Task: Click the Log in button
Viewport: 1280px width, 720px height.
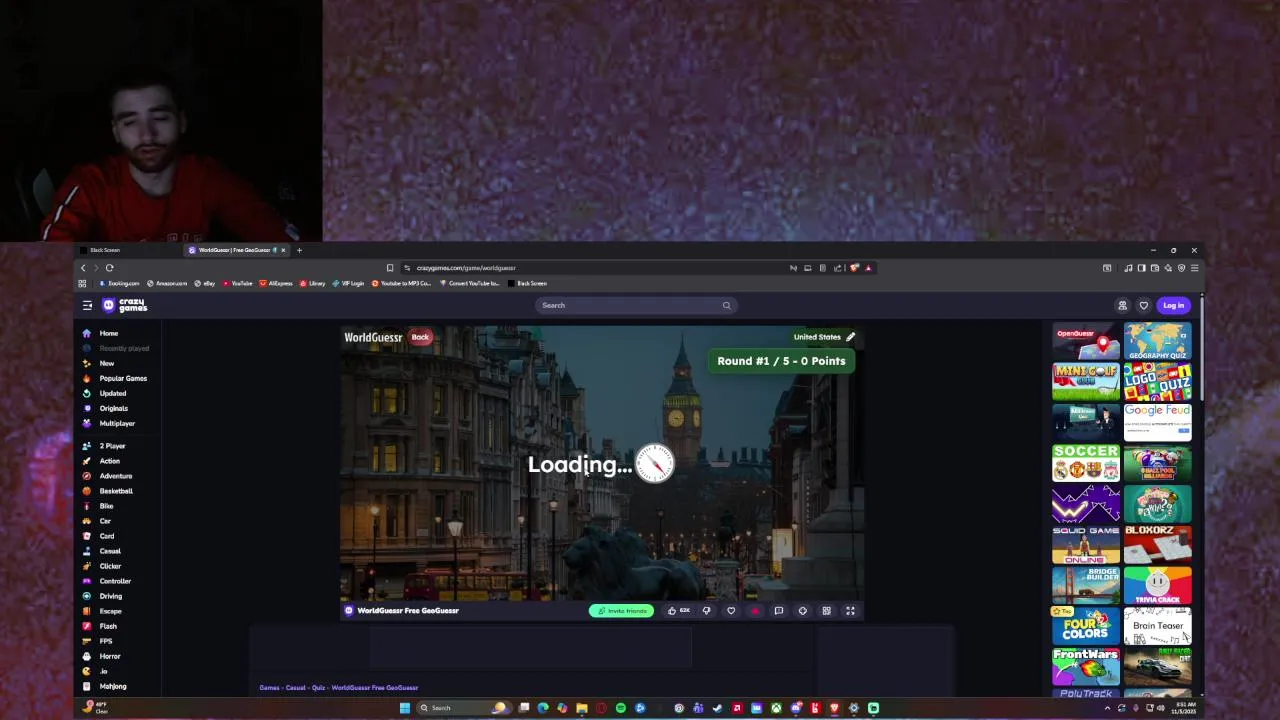Action: tap(1173, 305)
